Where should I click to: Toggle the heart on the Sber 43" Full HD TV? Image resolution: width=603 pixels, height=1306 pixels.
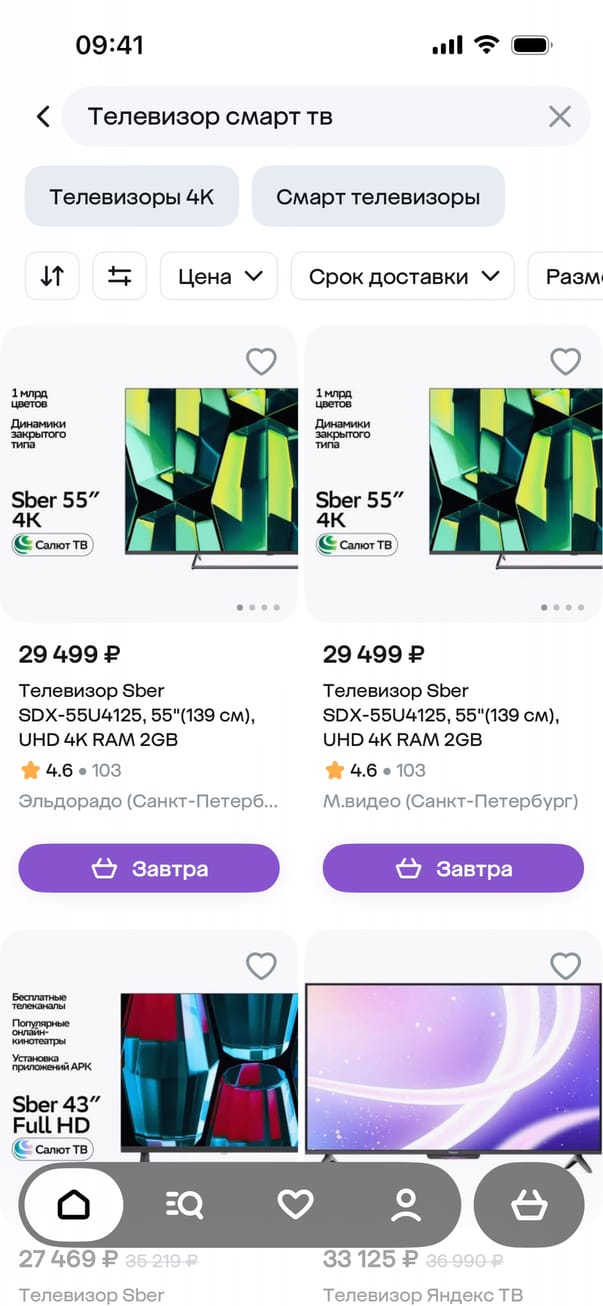[x=261, y=965]
